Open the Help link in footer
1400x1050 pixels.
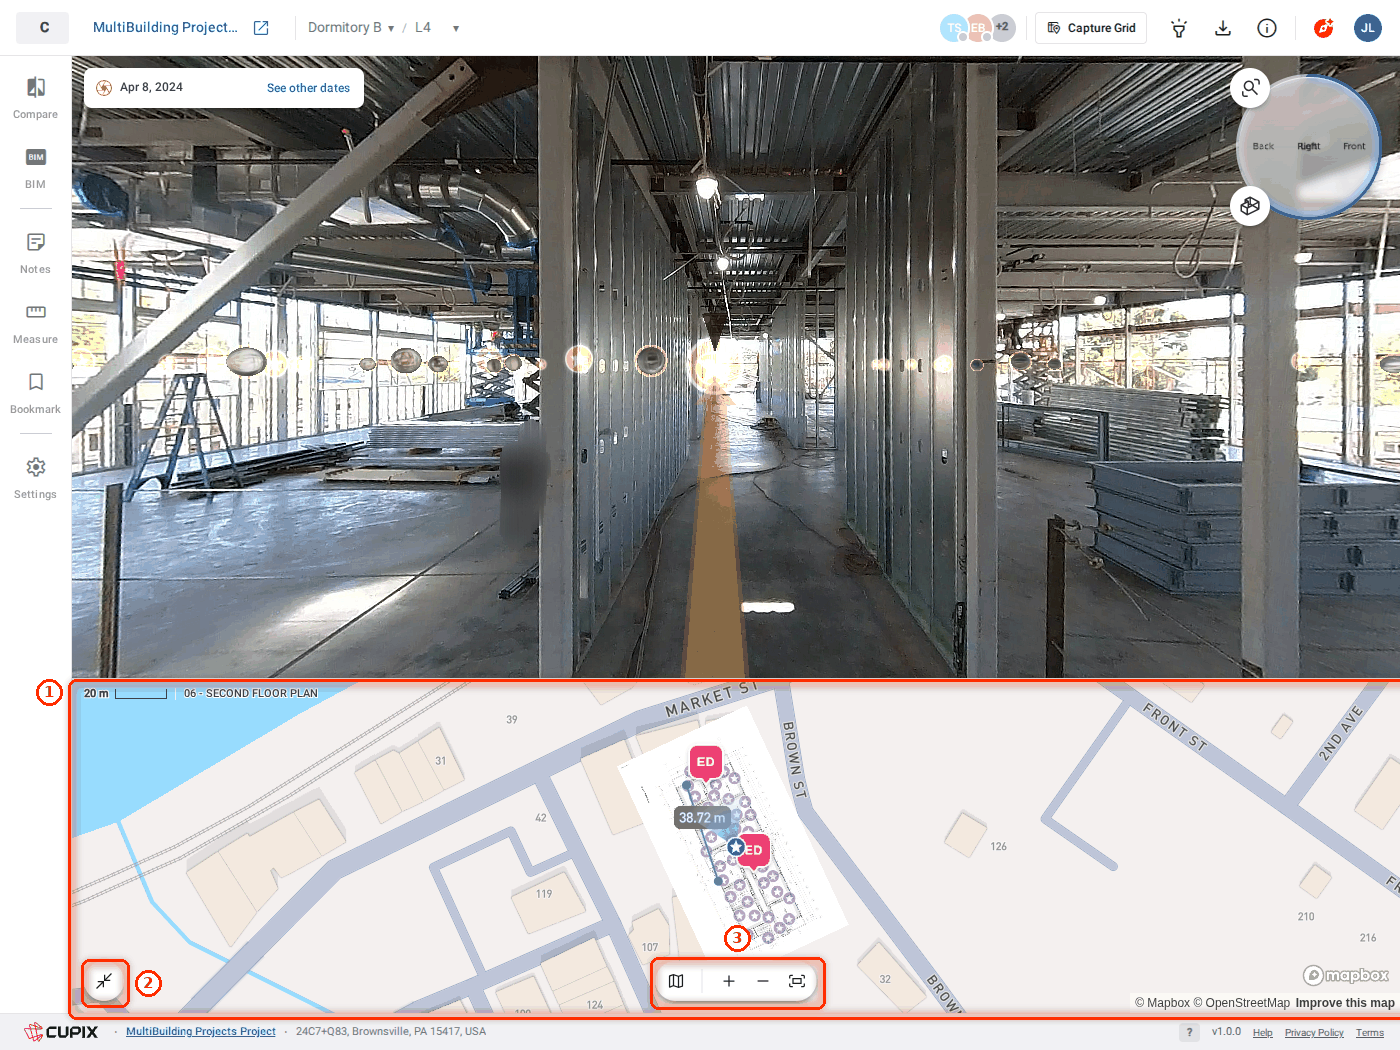(1263, 1033)
